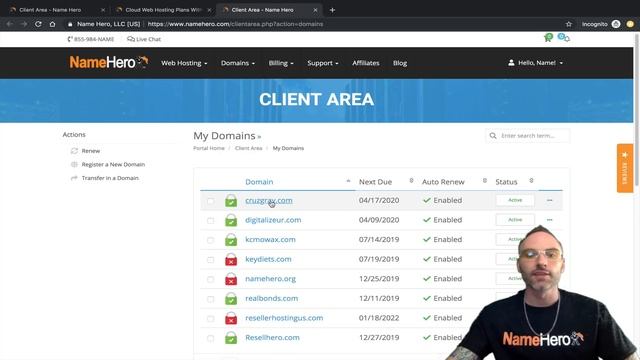Sort table by Next Due column
The height and width of the screenshot is (360, 640).
tap(375, 182)
